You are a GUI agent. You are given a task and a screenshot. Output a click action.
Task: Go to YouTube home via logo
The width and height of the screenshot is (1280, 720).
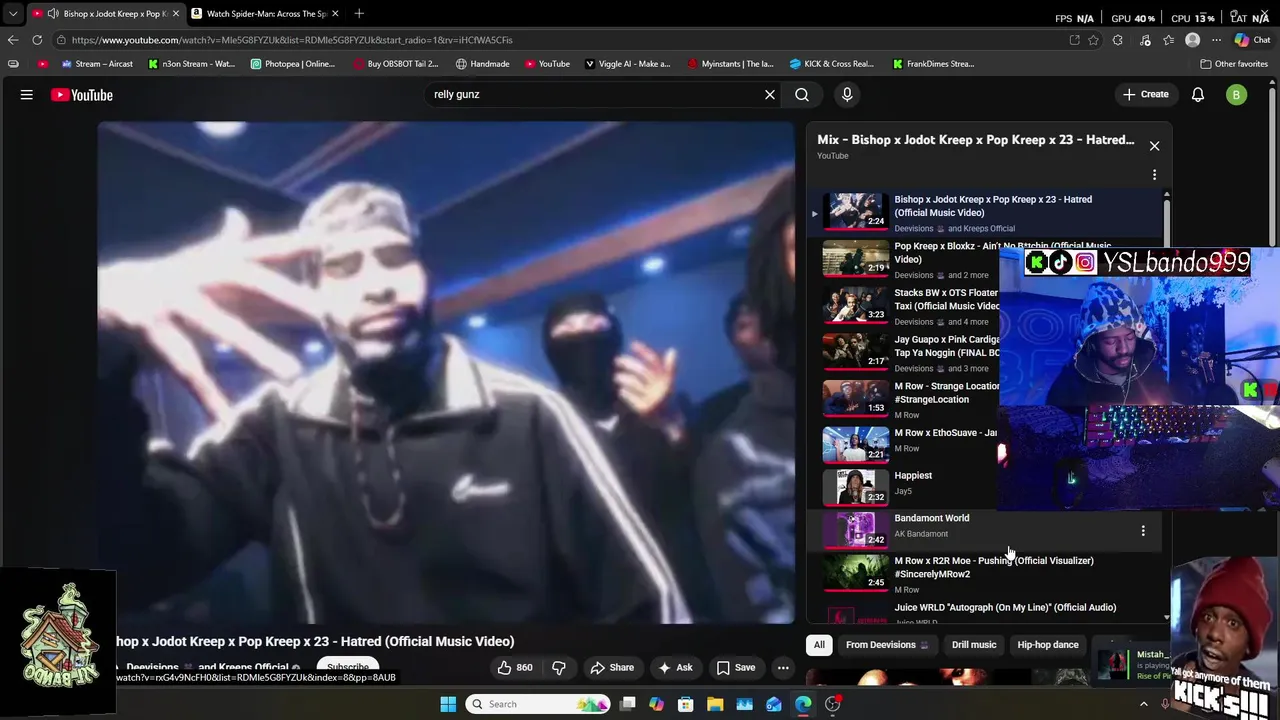[82, 95]
